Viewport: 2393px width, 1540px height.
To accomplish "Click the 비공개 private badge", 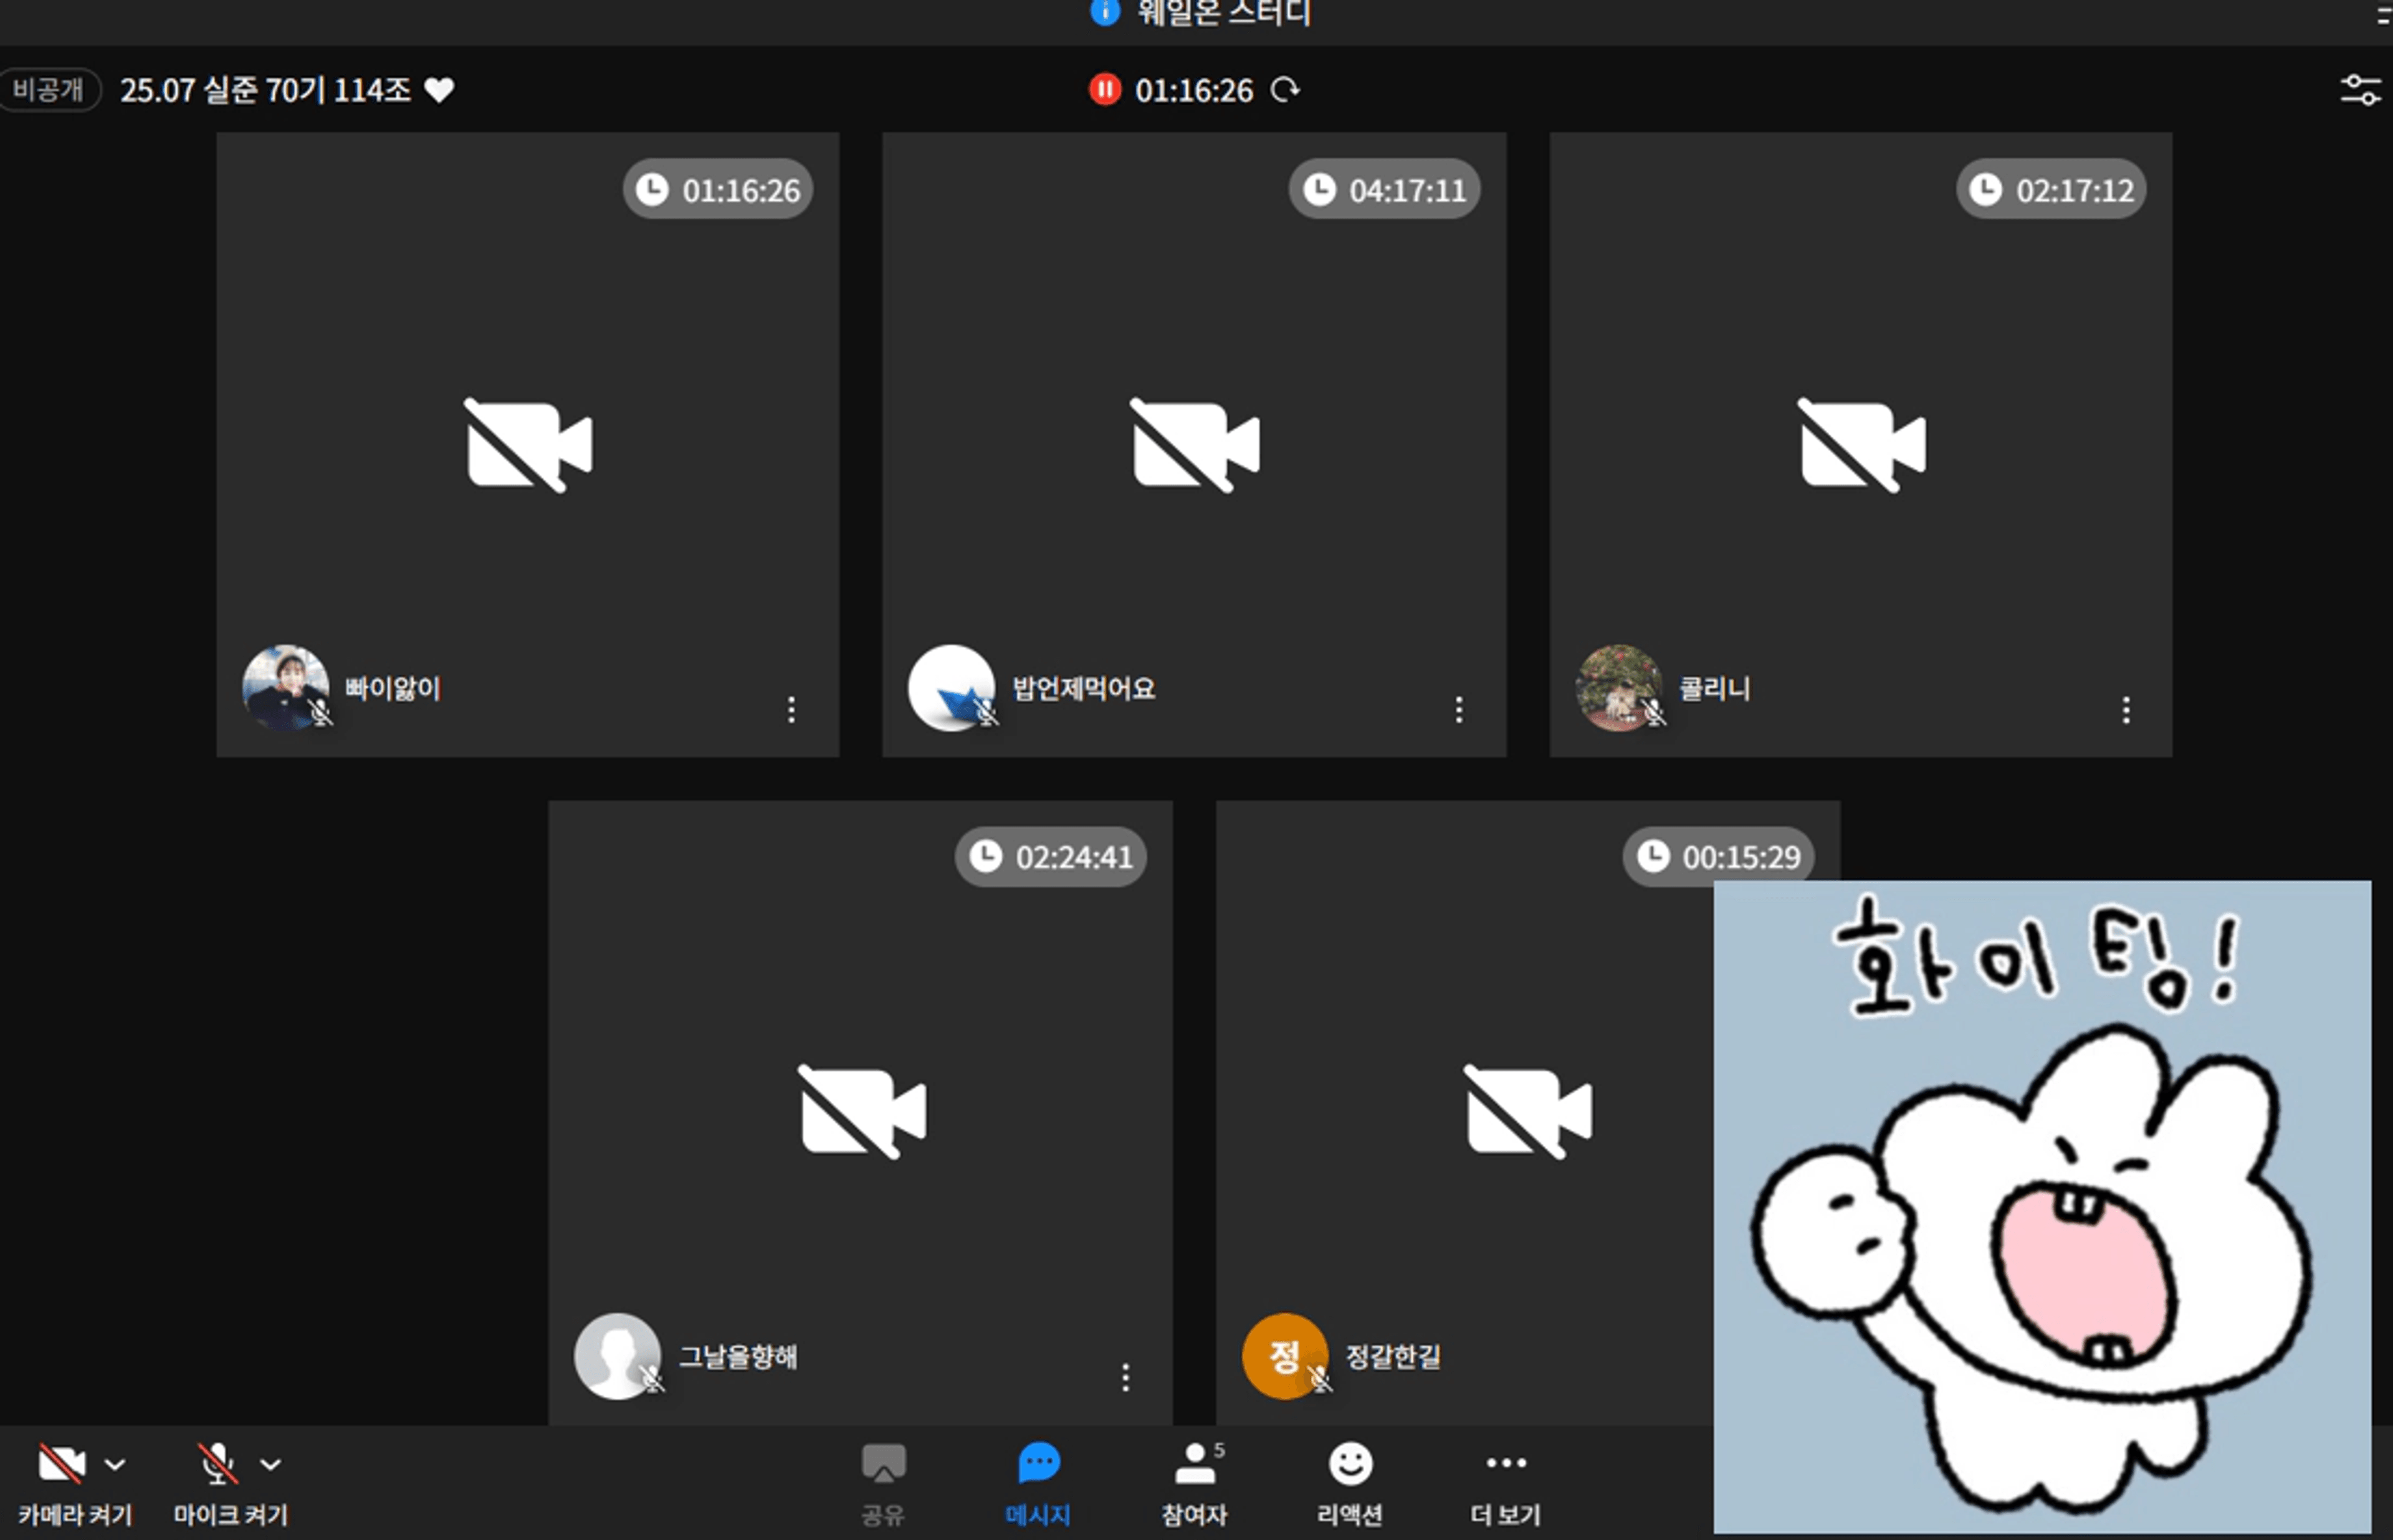I will [x=48, y=90].
